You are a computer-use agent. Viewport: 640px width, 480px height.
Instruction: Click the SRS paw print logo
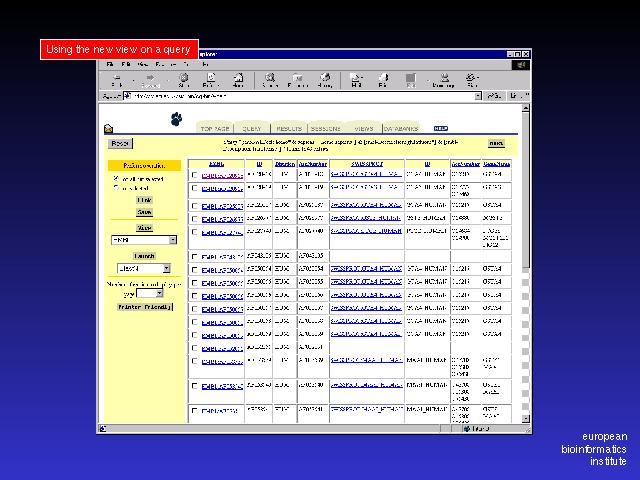pos(176,119)
